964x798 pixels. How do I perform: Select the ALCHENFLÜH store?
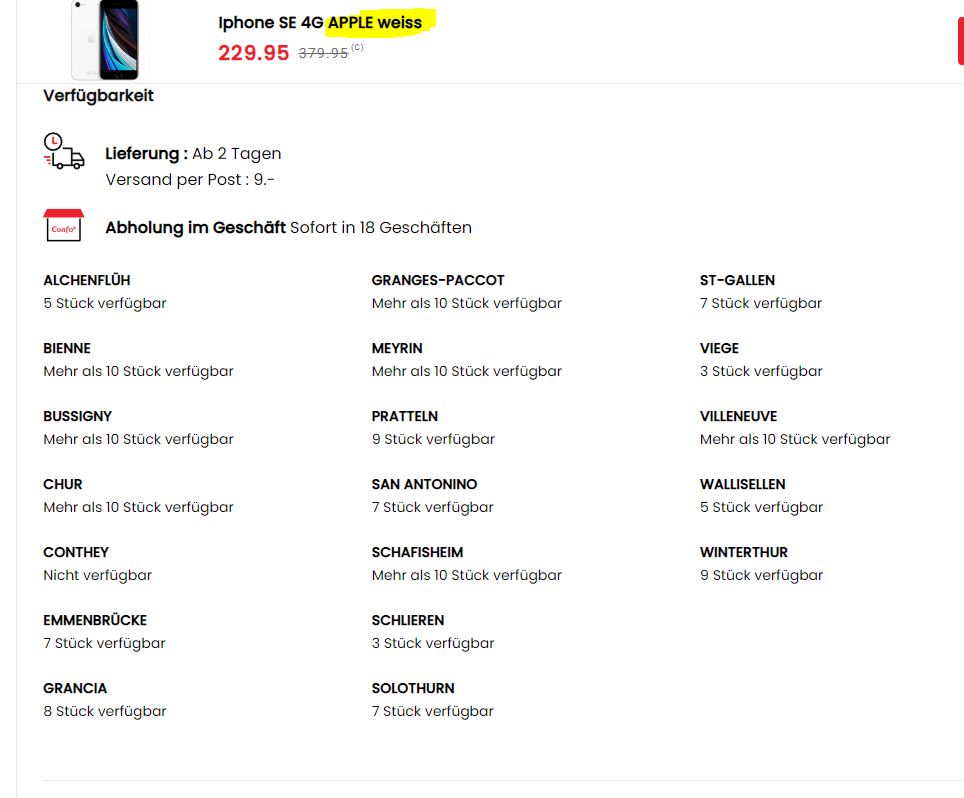(x=86, y=280)
